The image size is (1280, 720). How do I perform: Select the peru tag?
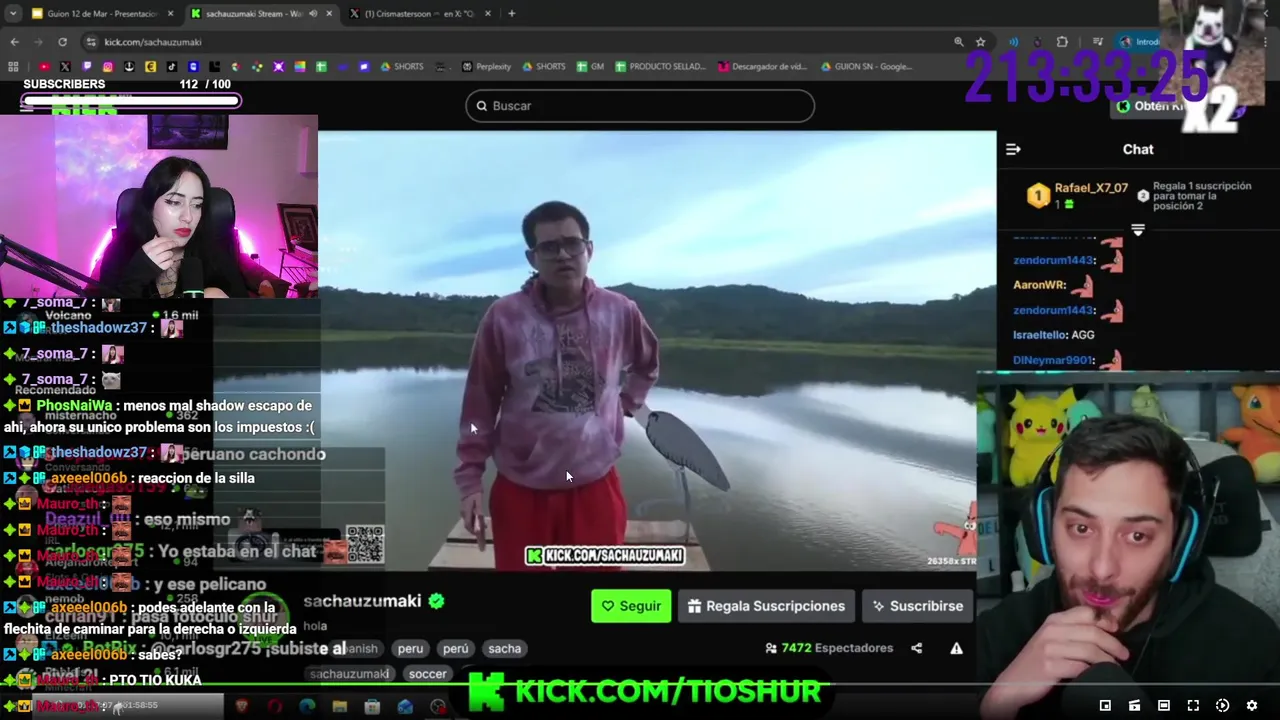(x=410, y=648)
